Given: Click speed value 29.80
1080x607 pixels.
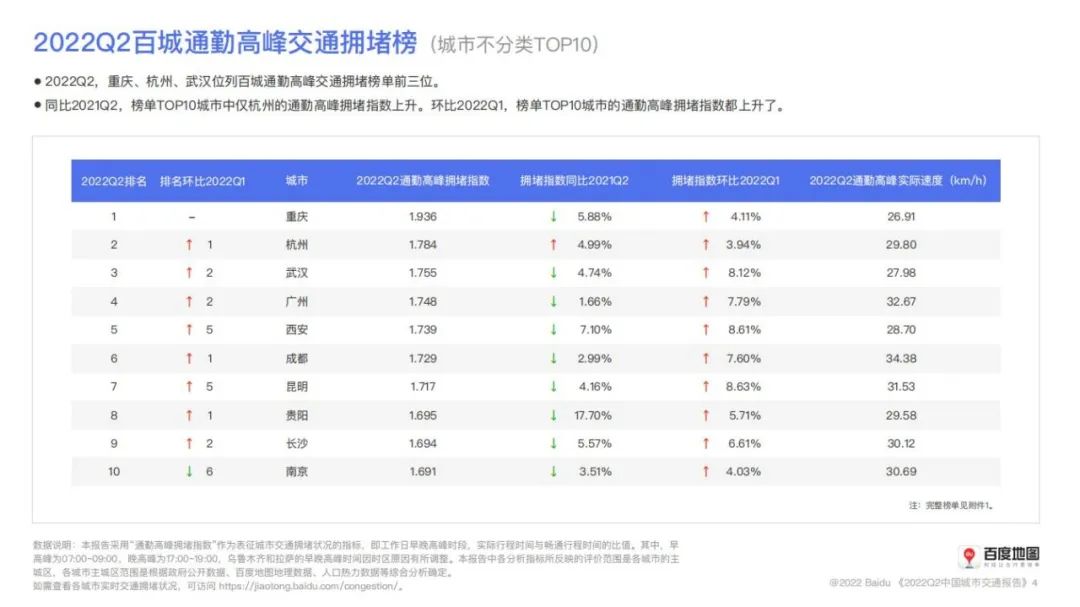Looking at the screenshot, I should pos(901,245).
